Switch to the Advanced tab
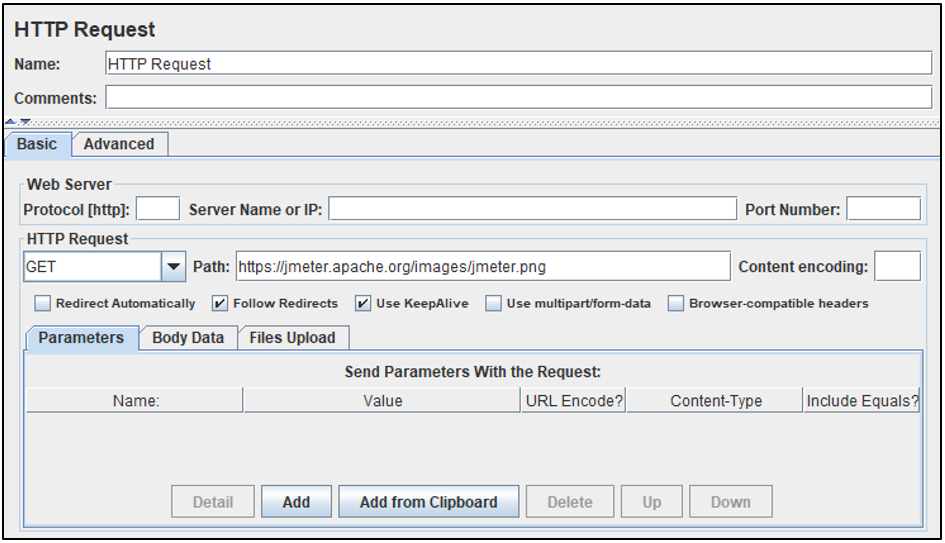Viewport: 945px width, 543px height. (x=119, y=144)
